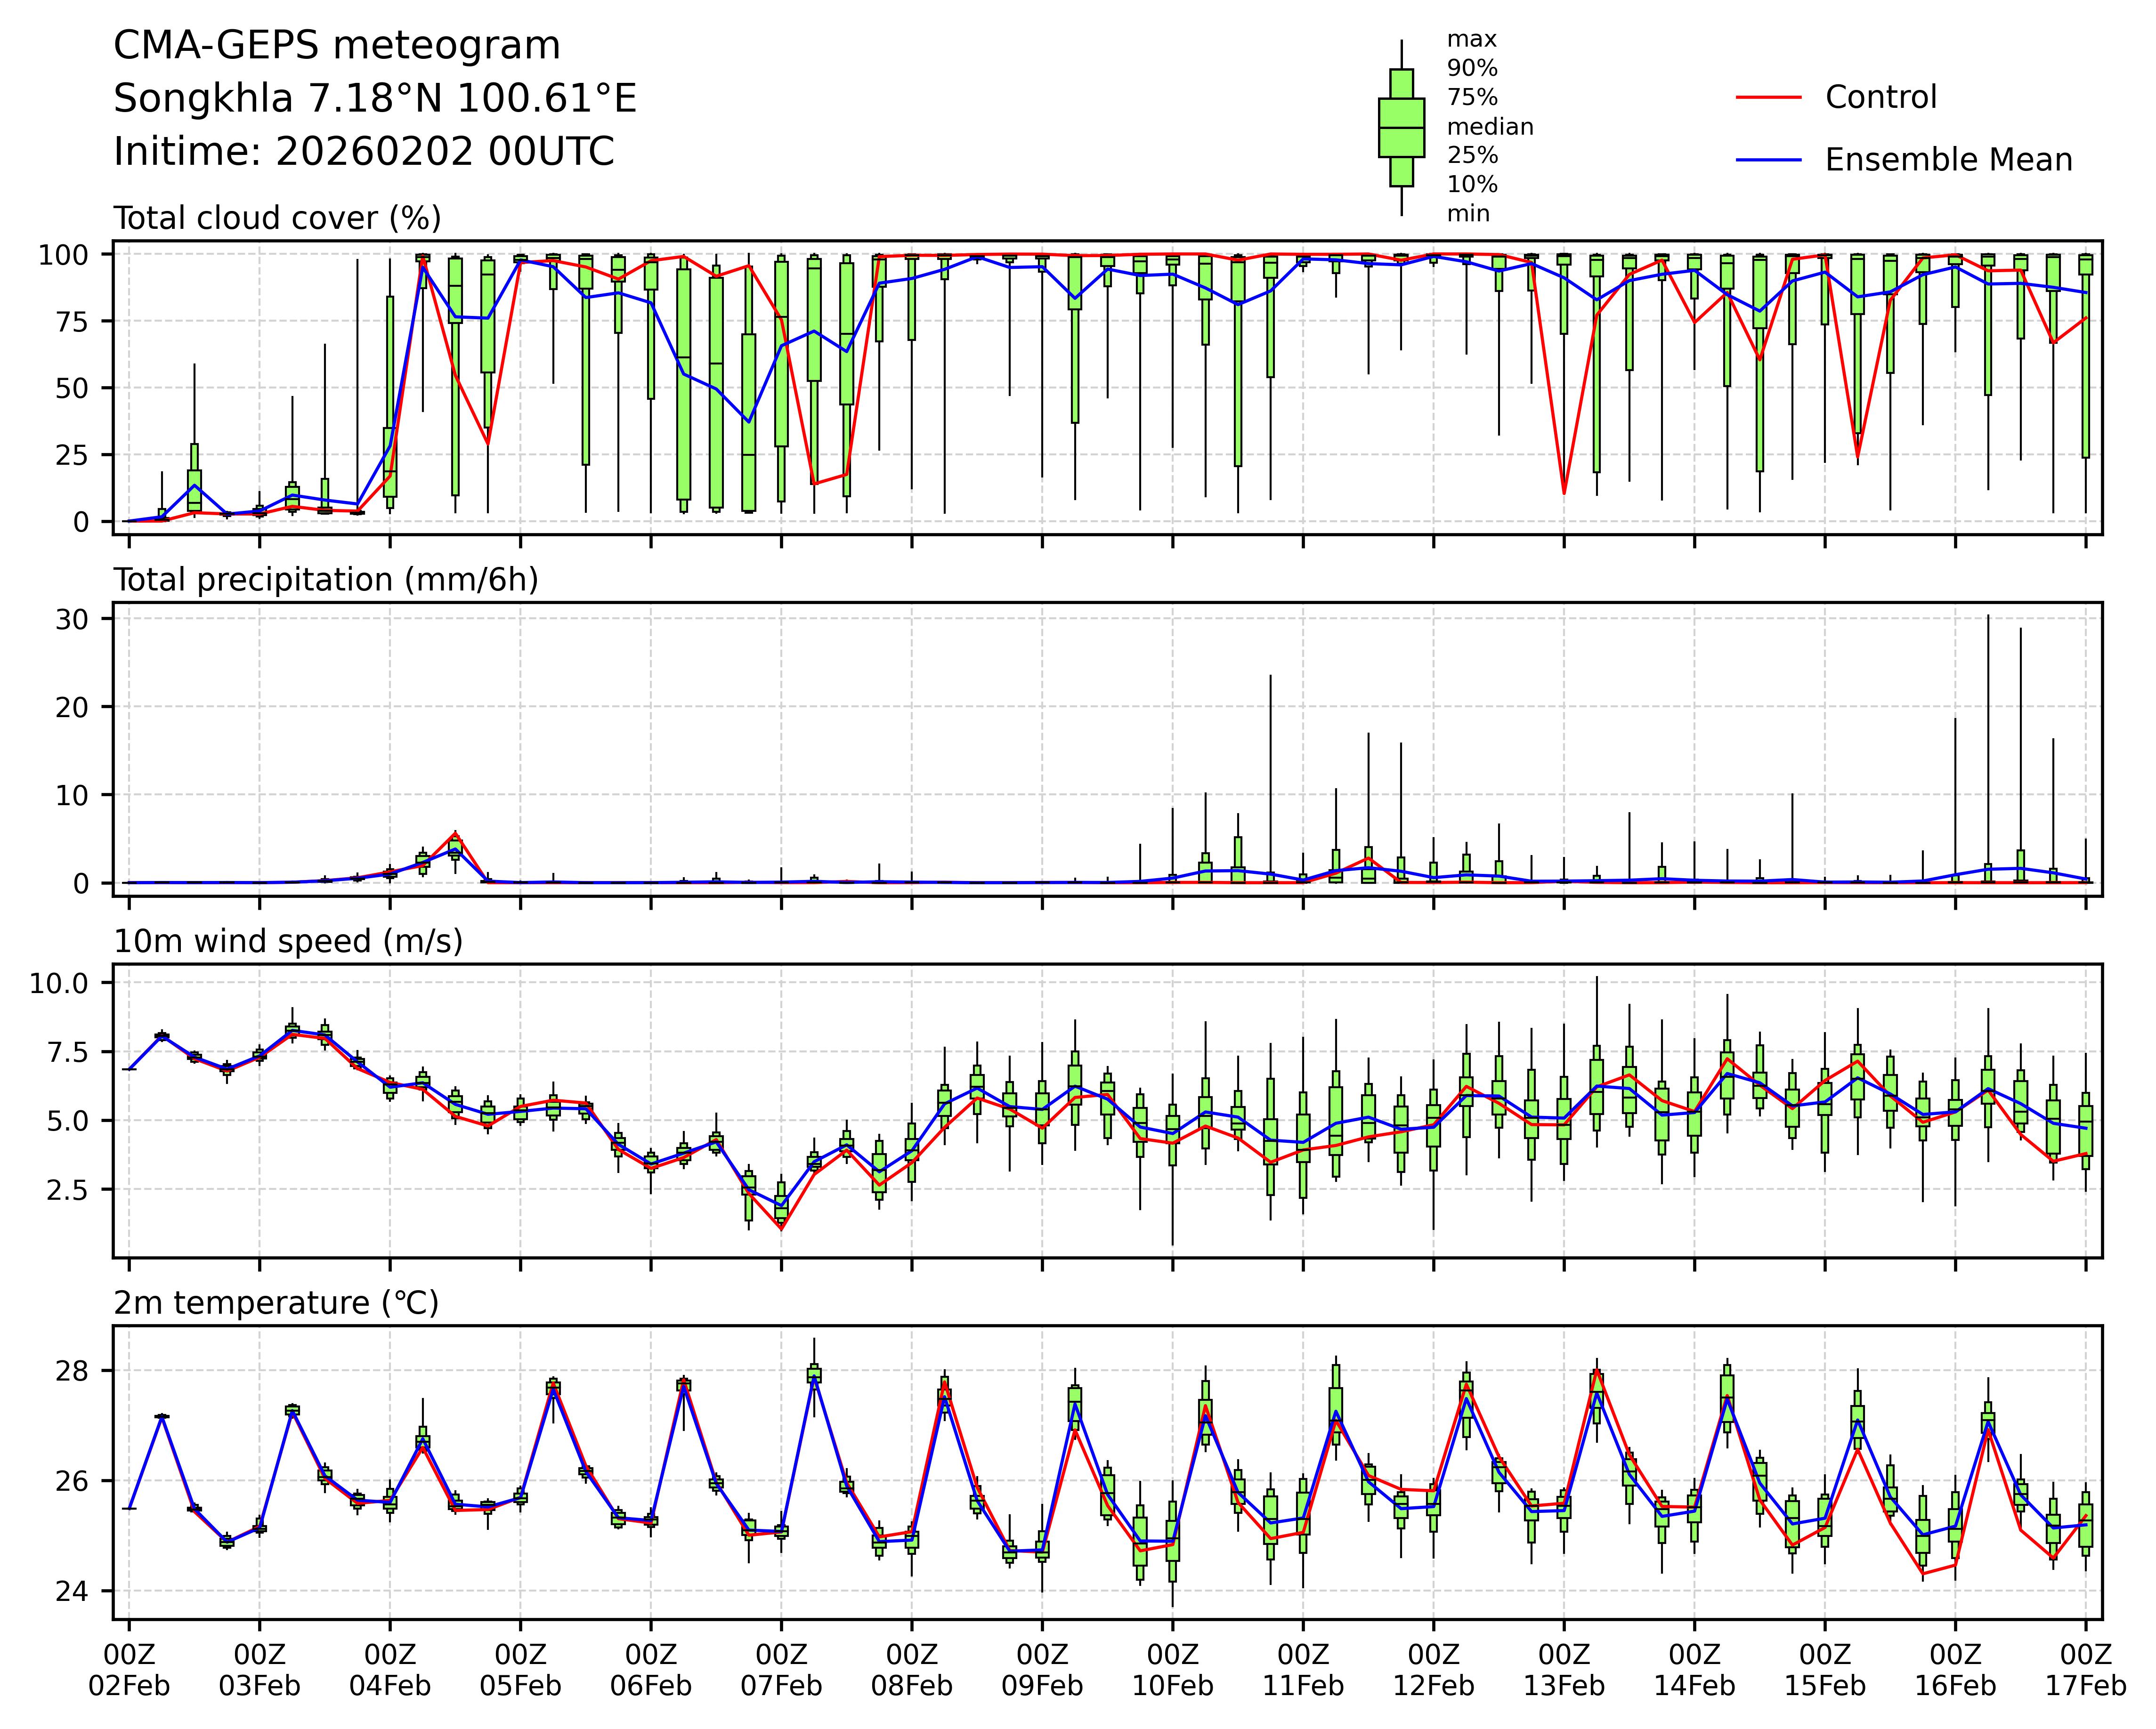Click the red Control legend line
This screenshot has width=2156, height=1729.
(x=1768, y=98)
